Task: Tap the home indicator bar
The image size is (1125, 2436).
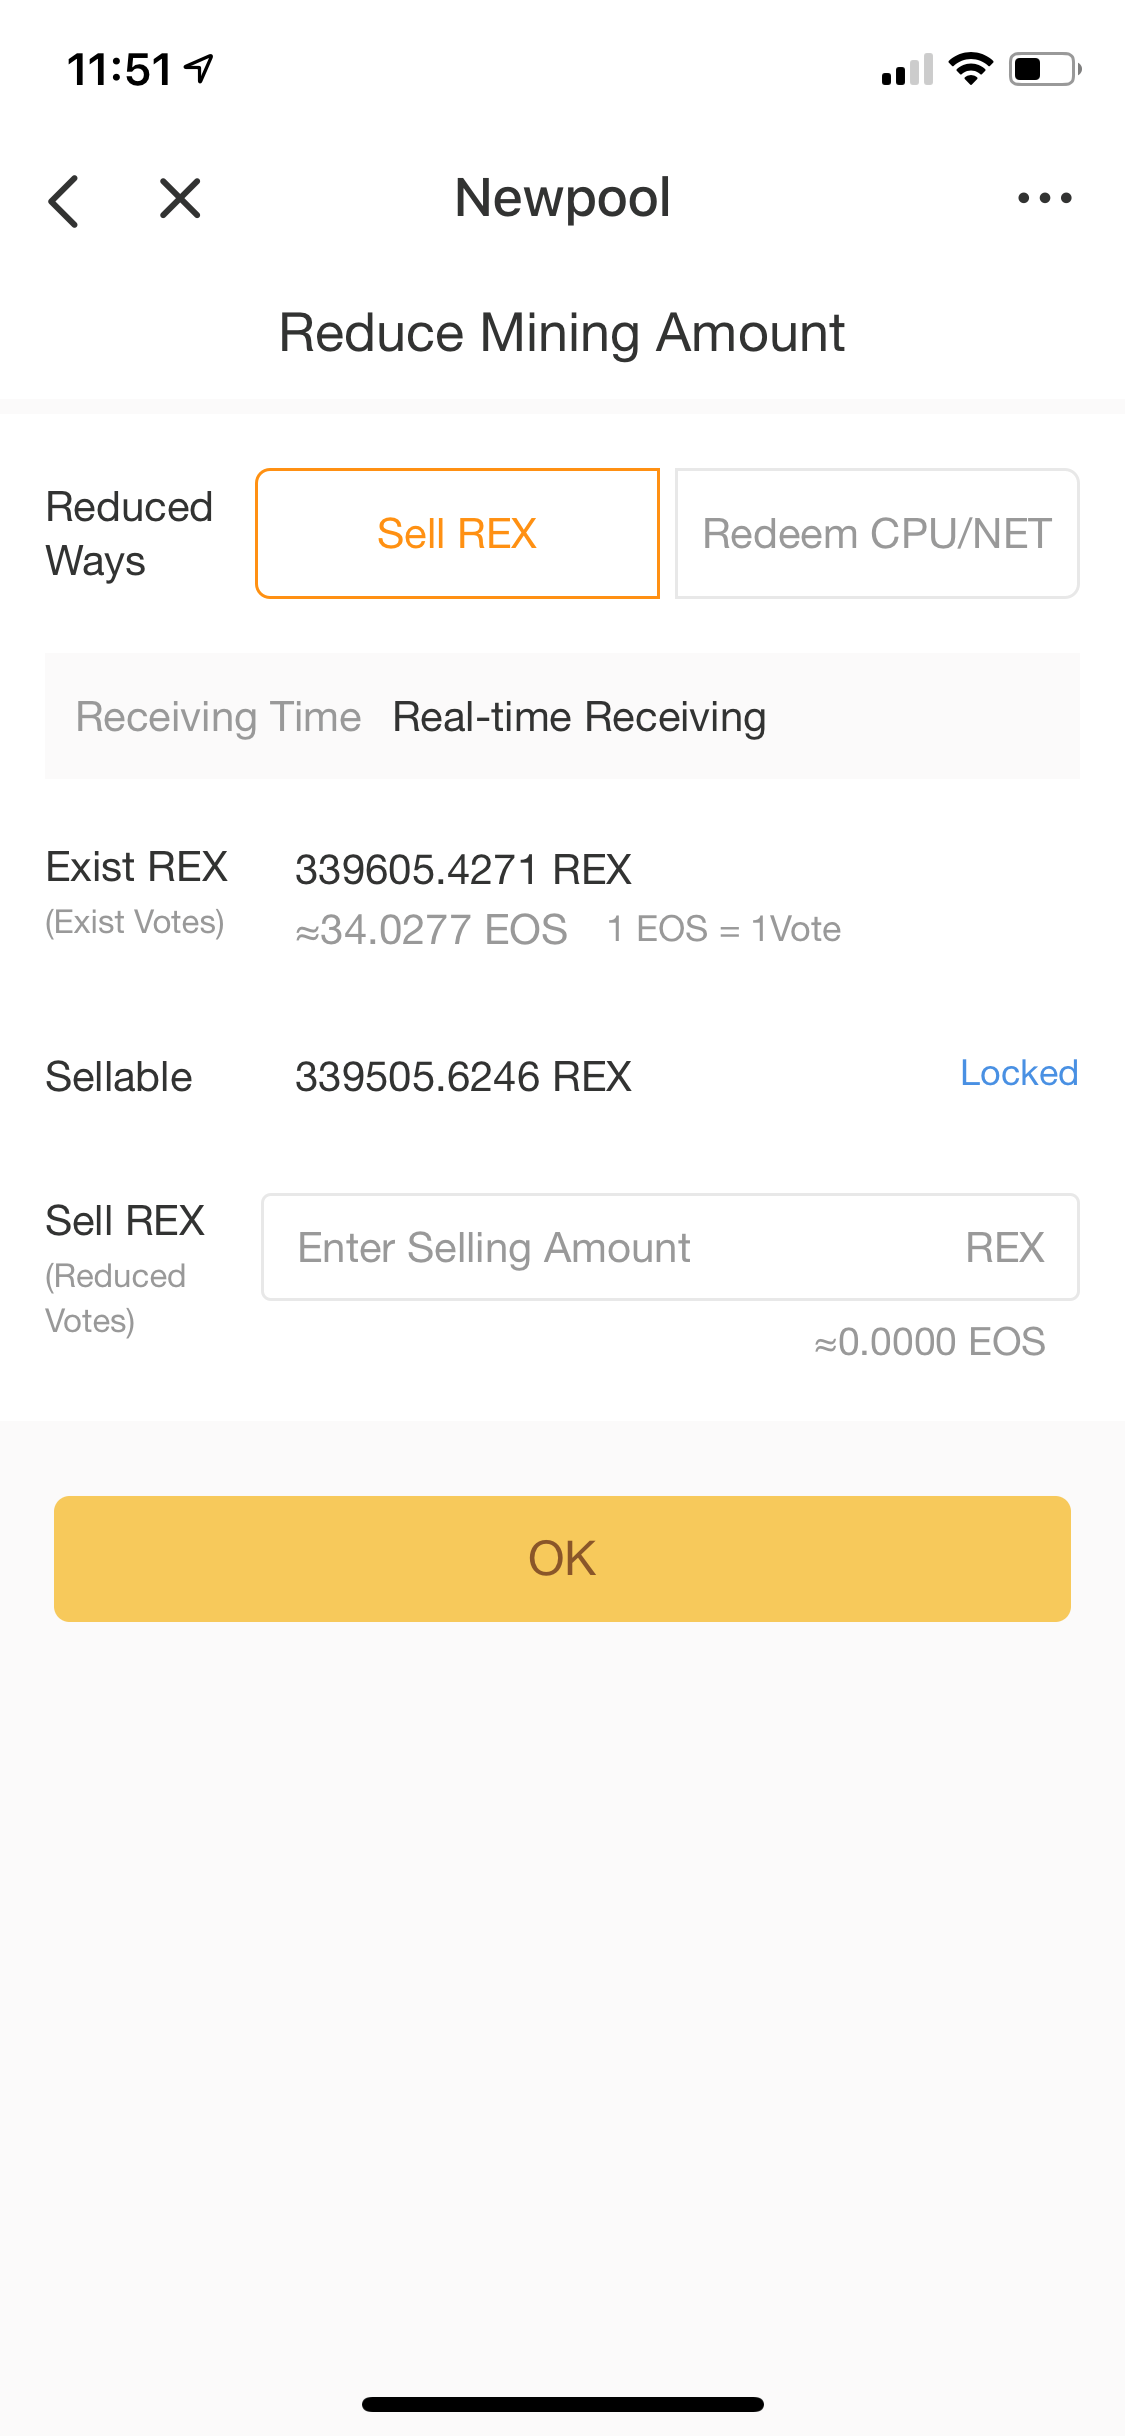Action: [562, 2404]
